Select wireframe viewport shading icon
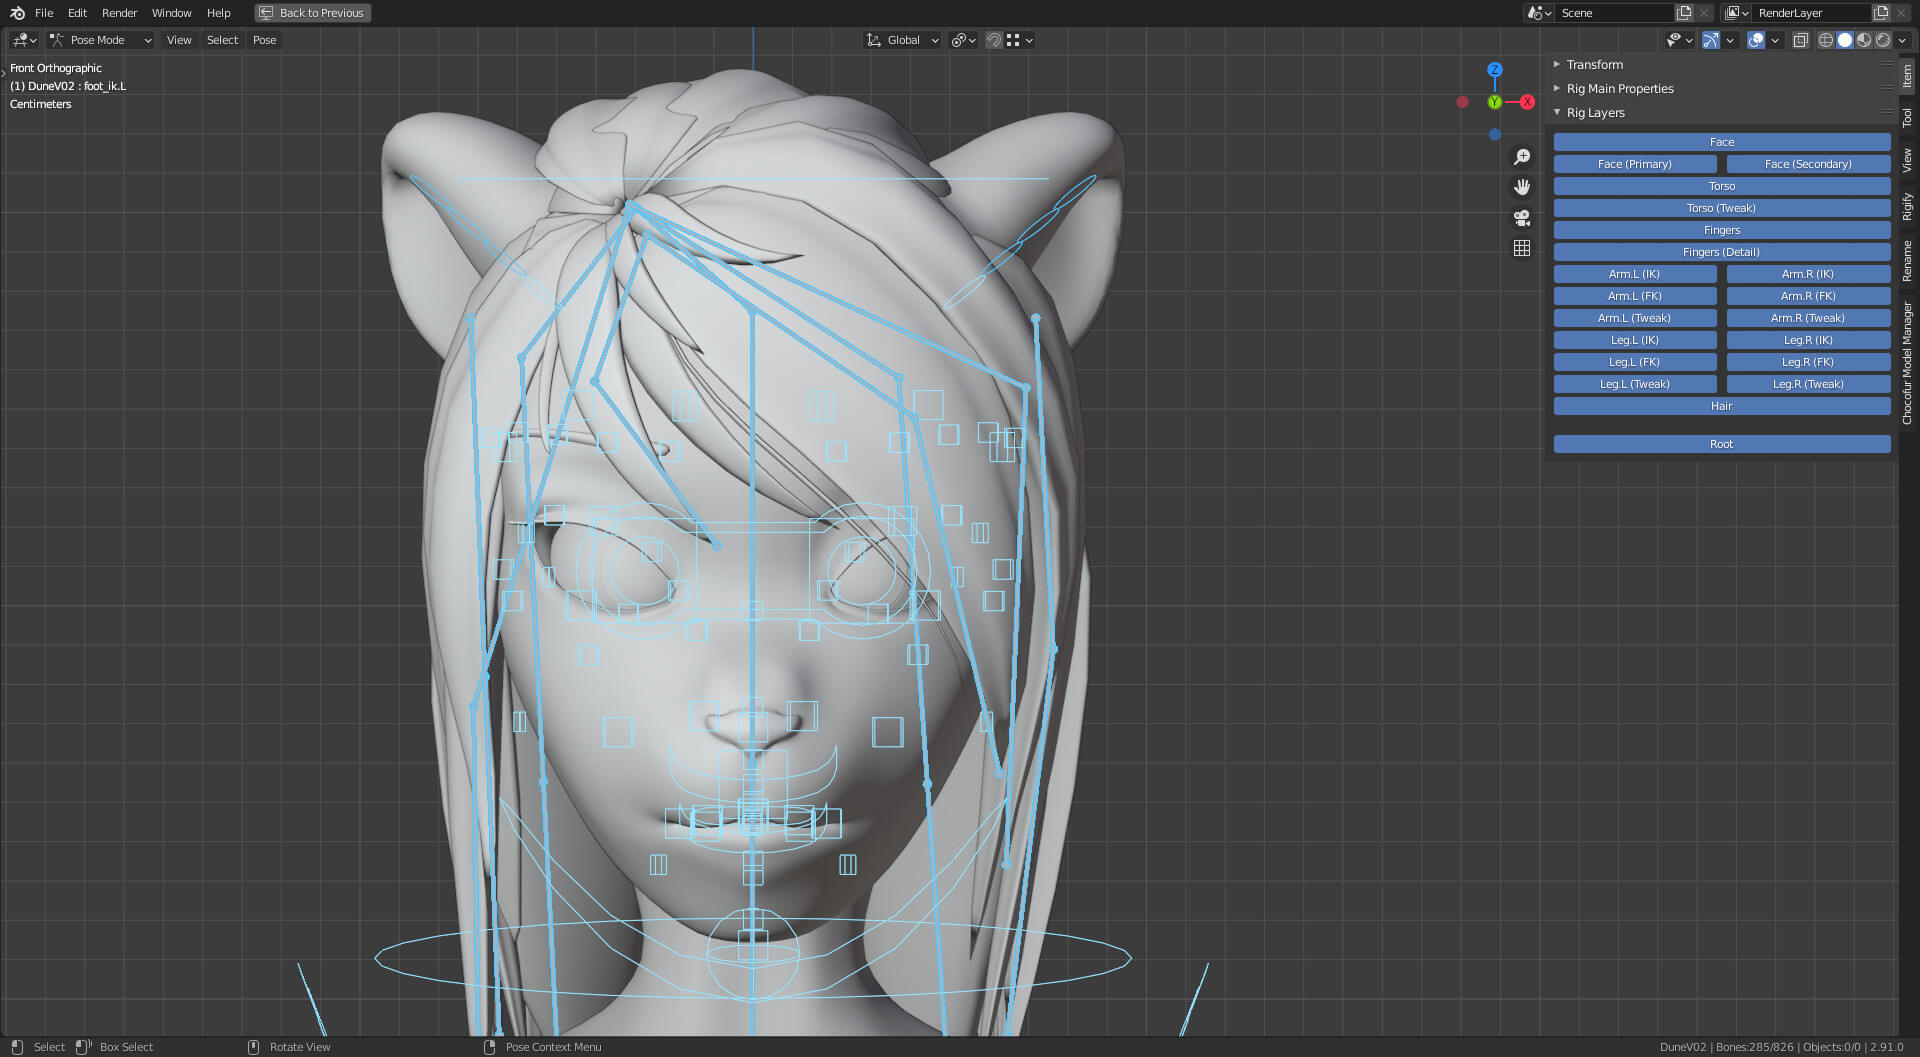The height and width of the screenshot is (1057, 1920). point(1826,40)
